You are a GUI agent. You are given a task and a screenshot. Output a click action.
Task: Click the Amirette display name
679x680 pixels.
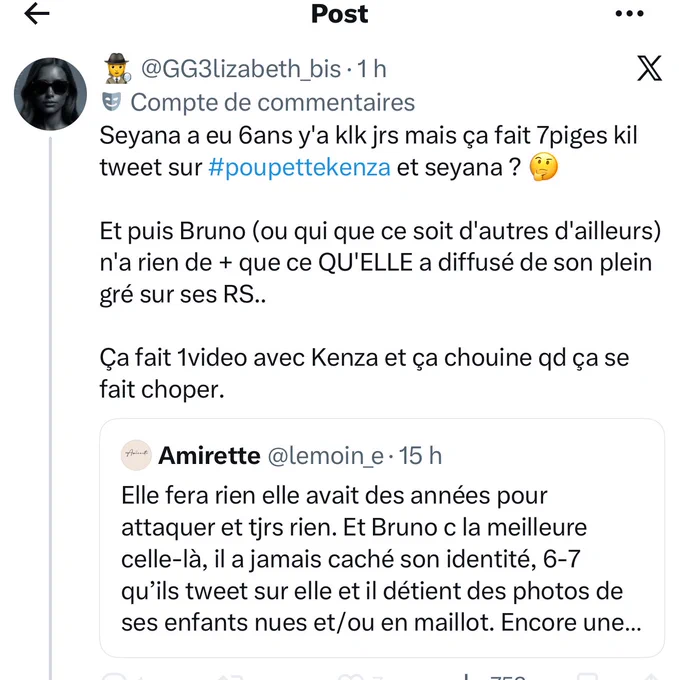pos(209,456)
